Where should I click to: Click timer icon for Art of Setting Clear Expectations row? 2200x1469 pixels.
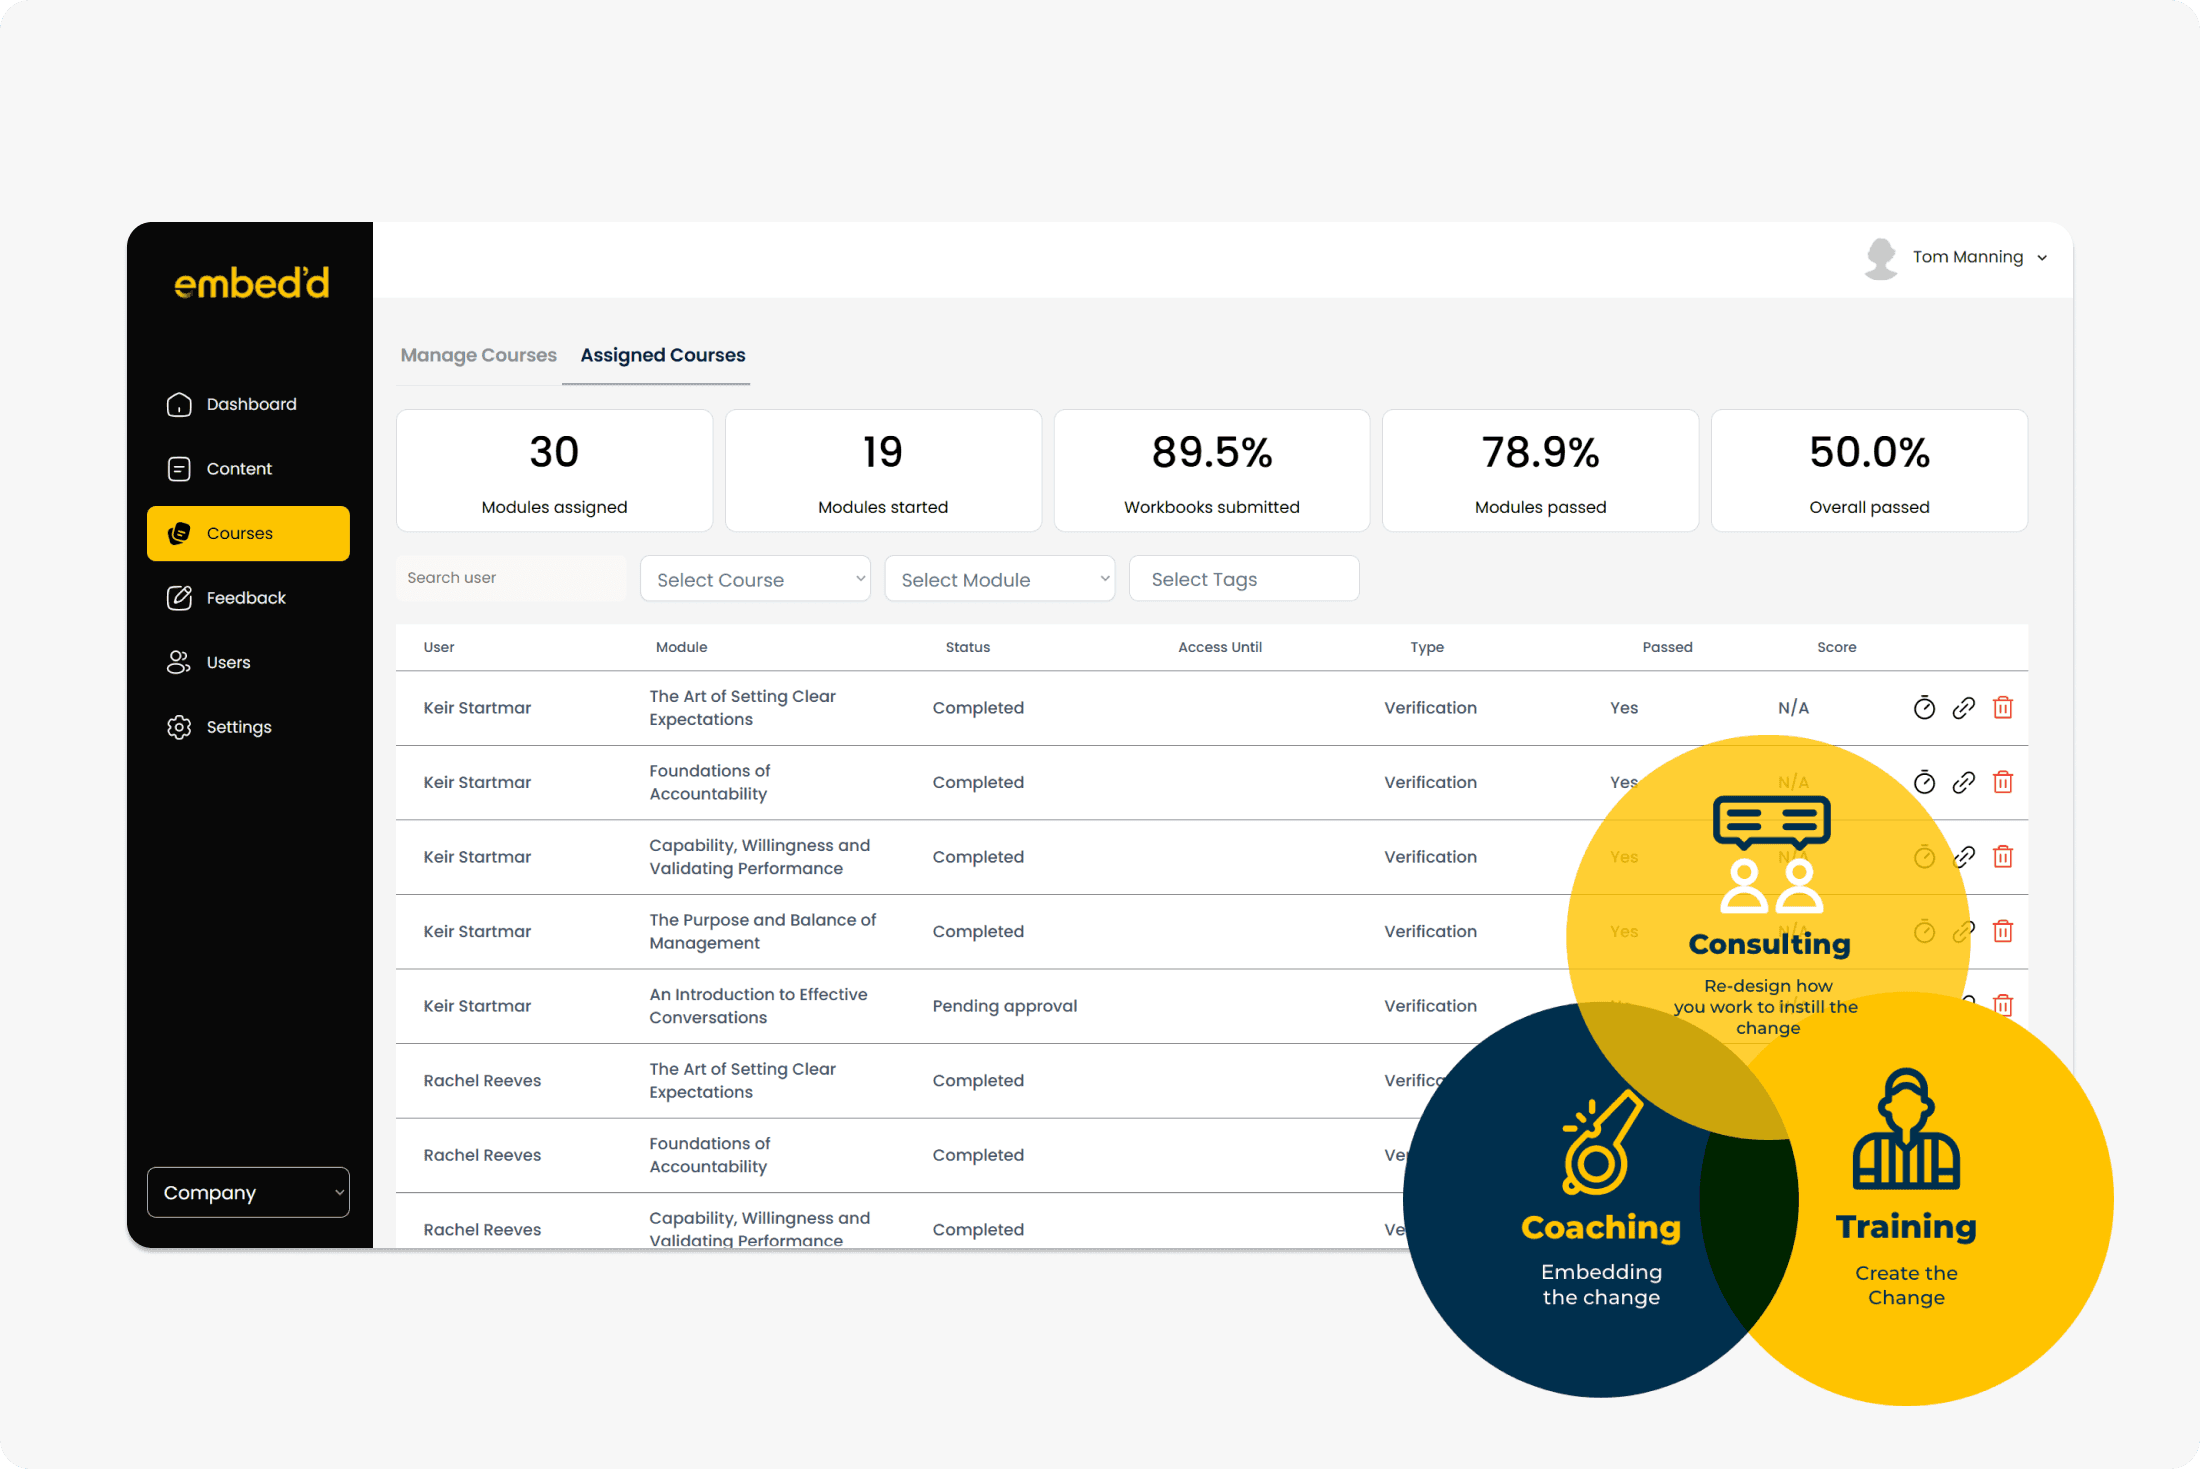(x=1924, y=708)
